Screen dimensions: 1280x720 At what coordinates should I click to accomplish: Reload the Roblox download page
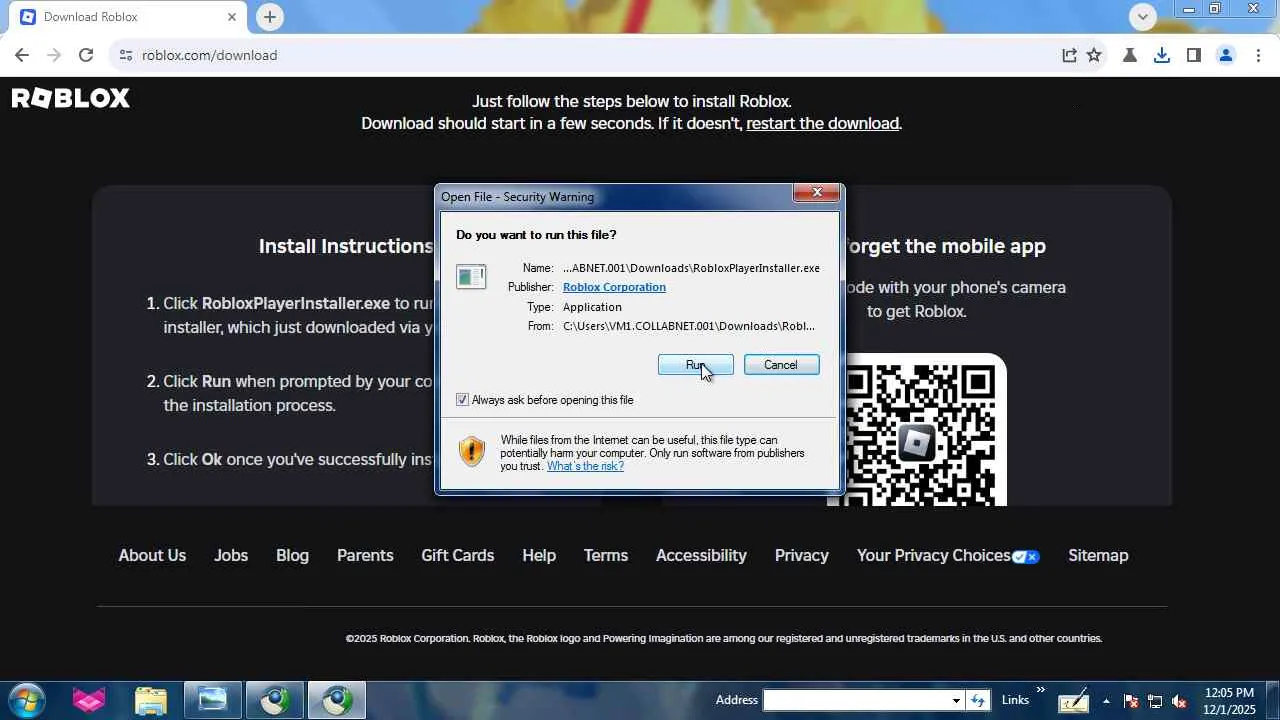tap(86, 55)
